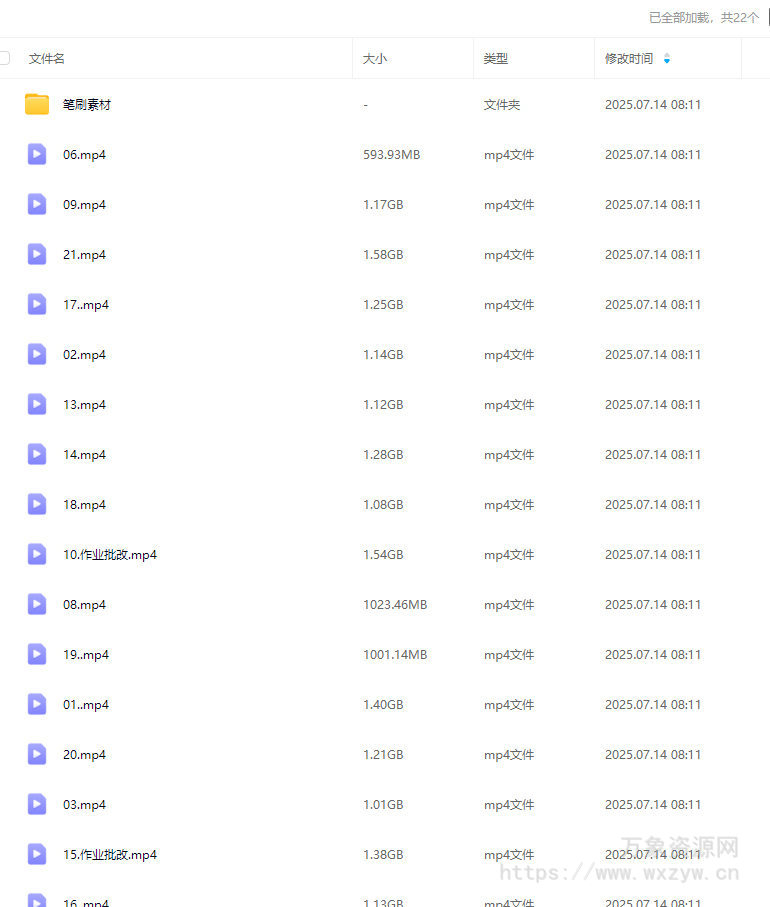The height and width of the screenshot is (907, 770).
Task: Open the file named 03.mp4
Action: pyautogui.click(x=84, y=805)
